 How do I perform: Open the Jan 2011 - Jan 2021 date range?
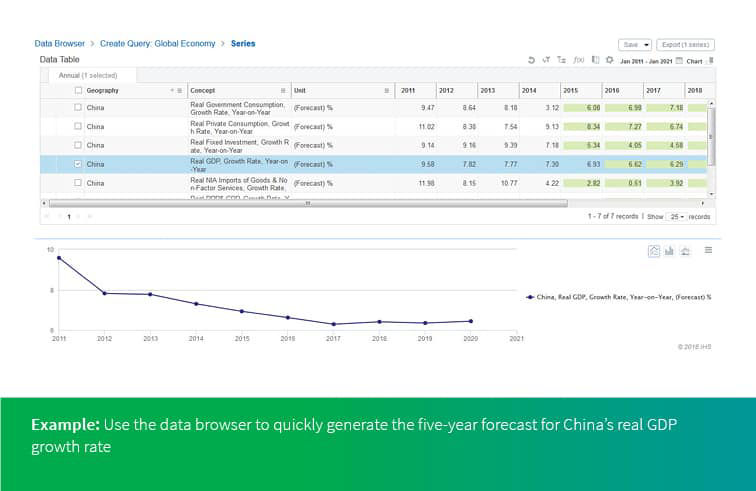(x=646, y=61)
